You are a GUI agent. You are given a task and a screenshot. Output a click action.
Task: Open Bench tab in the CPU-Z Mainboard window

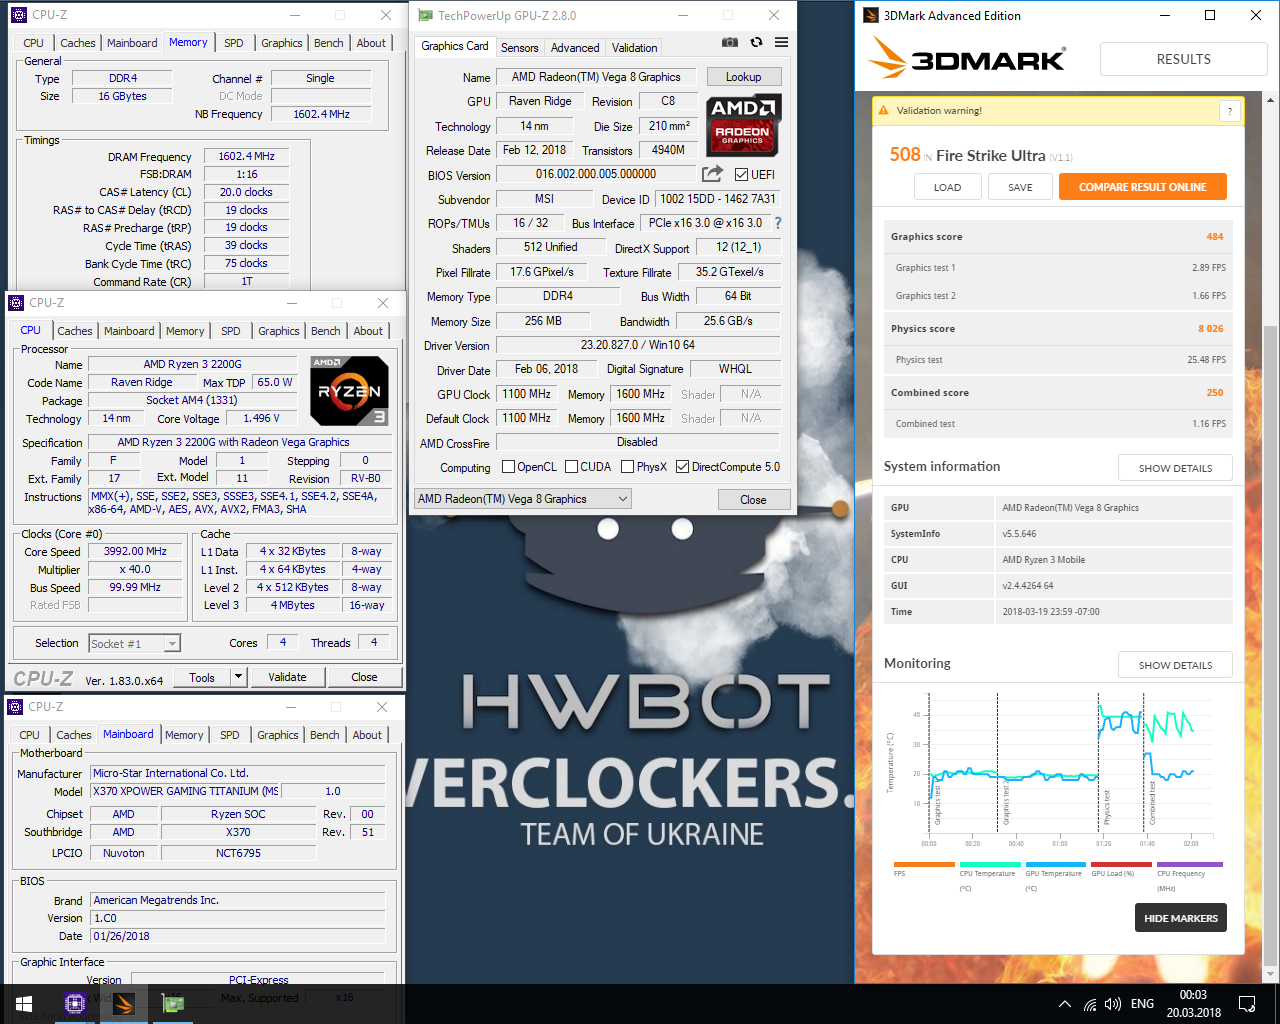click(324, 735)
